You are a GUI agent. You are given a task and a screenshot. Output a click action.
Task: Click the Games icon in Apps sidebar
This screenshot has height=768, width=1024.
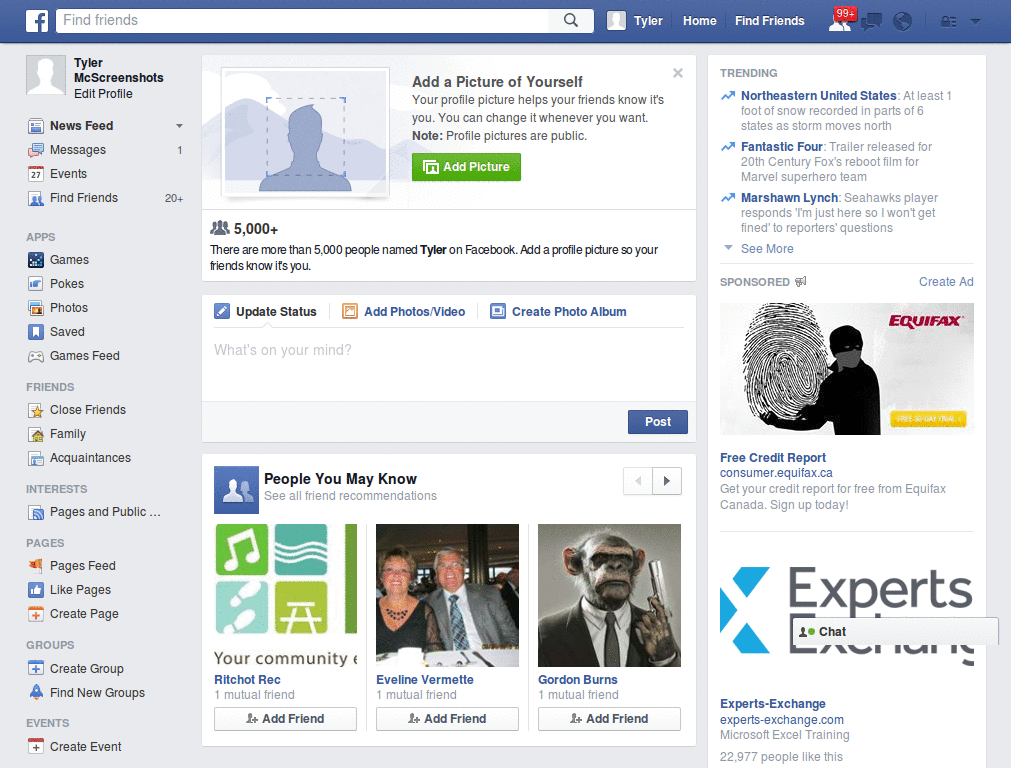(x=36, y=260)
